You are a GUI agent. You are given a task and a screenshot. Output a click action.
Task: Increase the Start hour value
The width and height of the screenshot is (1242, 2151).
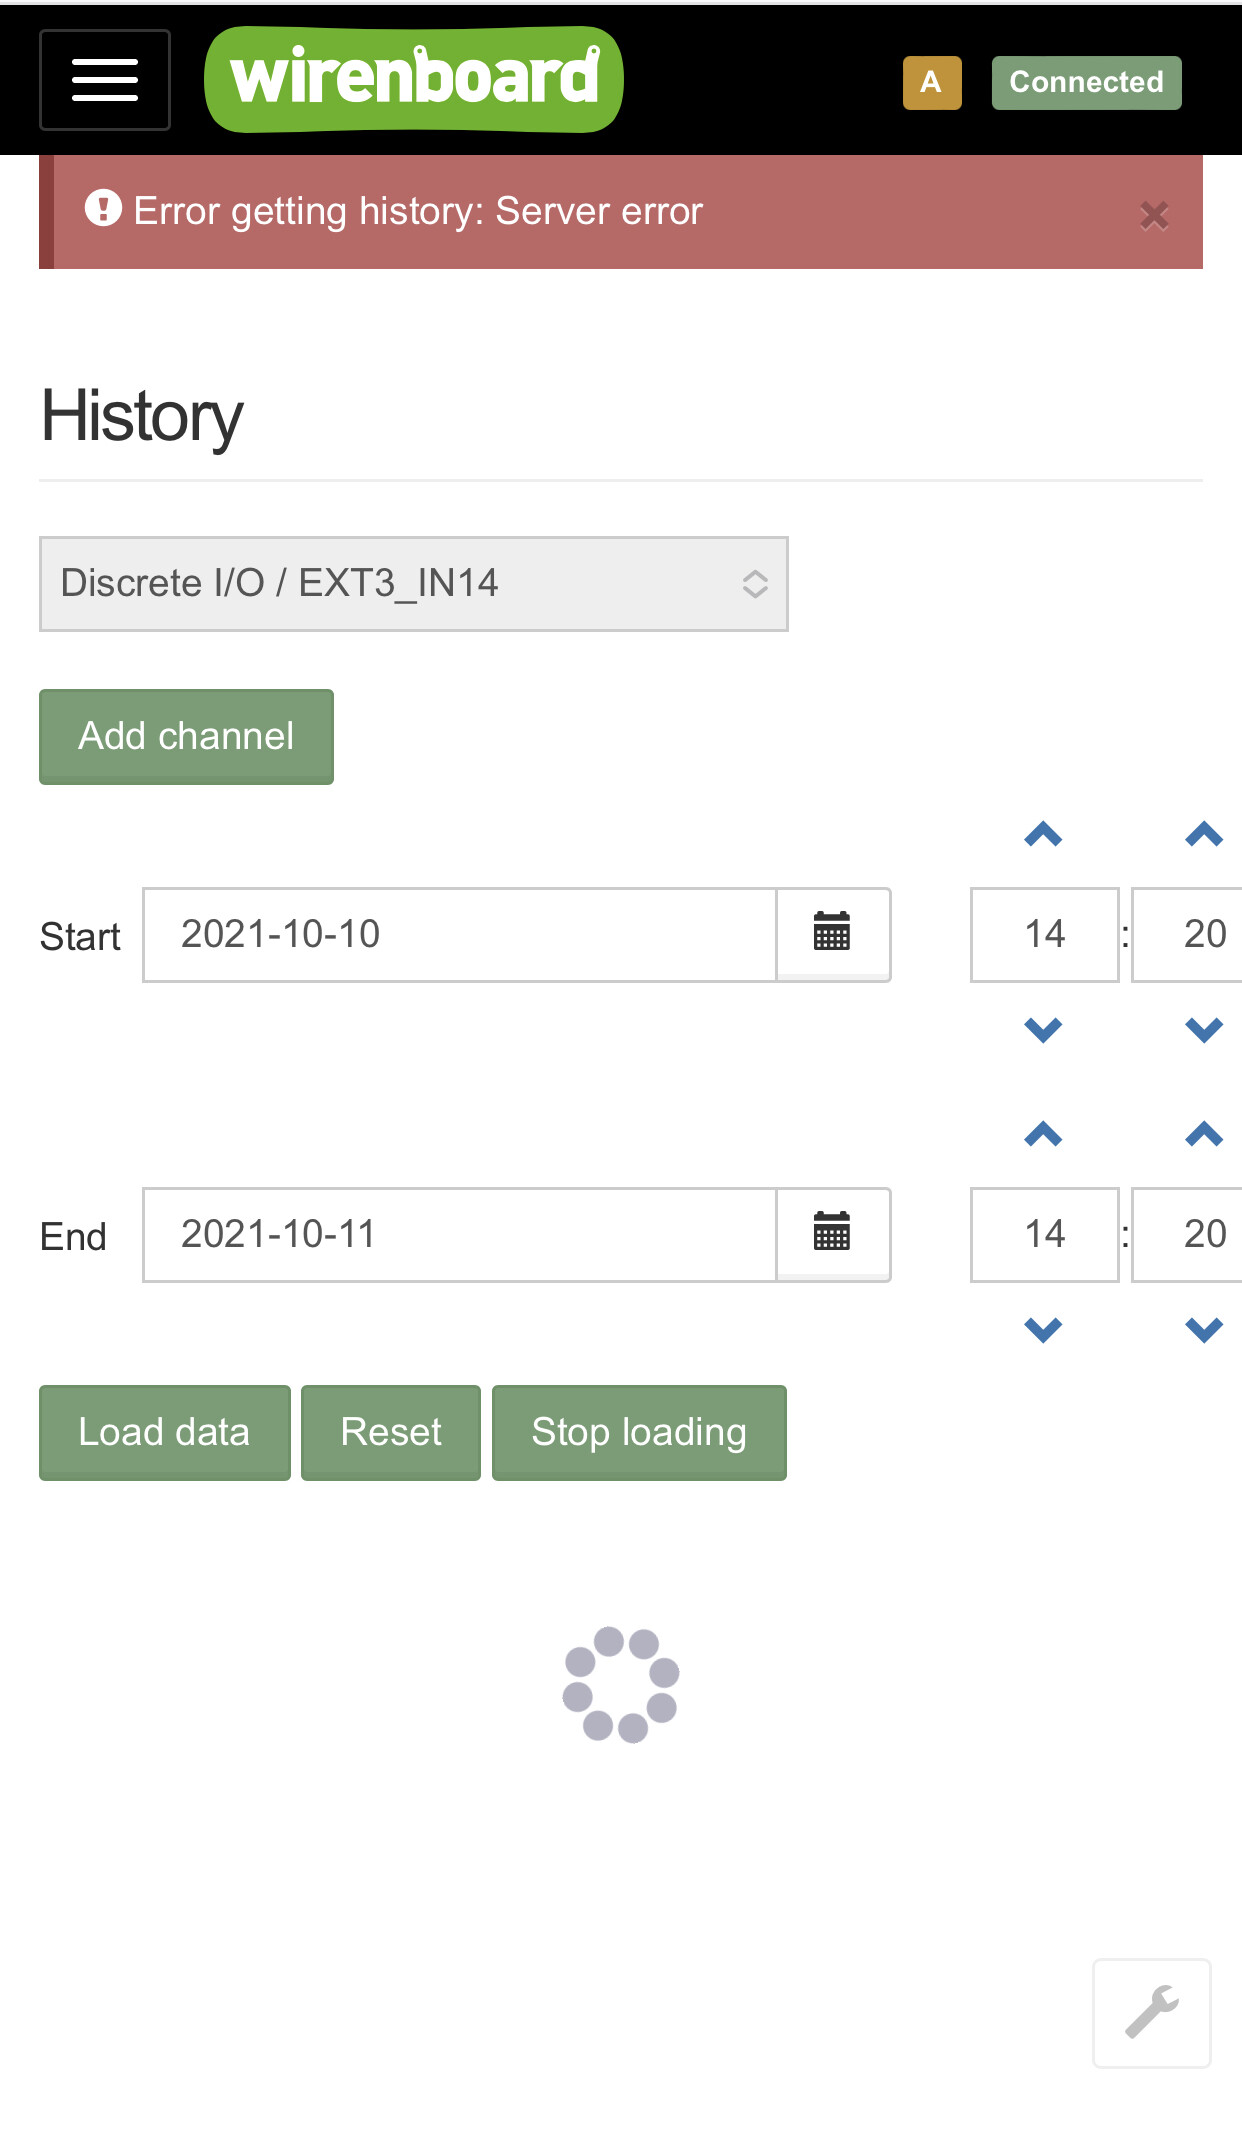(1043, 834)
